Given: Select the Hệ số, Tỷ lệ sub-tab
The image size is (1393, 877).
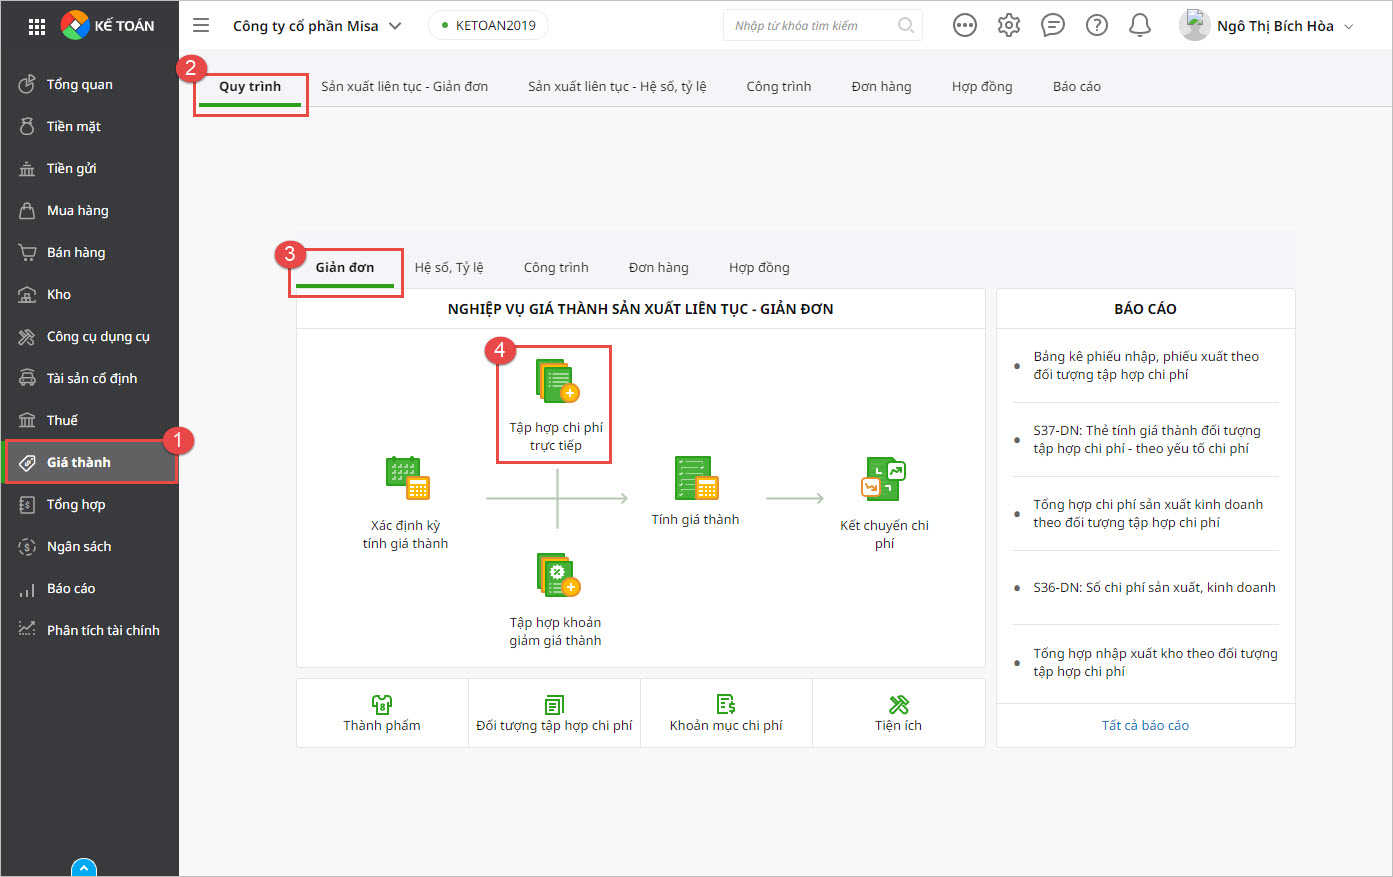Looking at the screenshot, I should pyautogui.click(x=449, y=268).
